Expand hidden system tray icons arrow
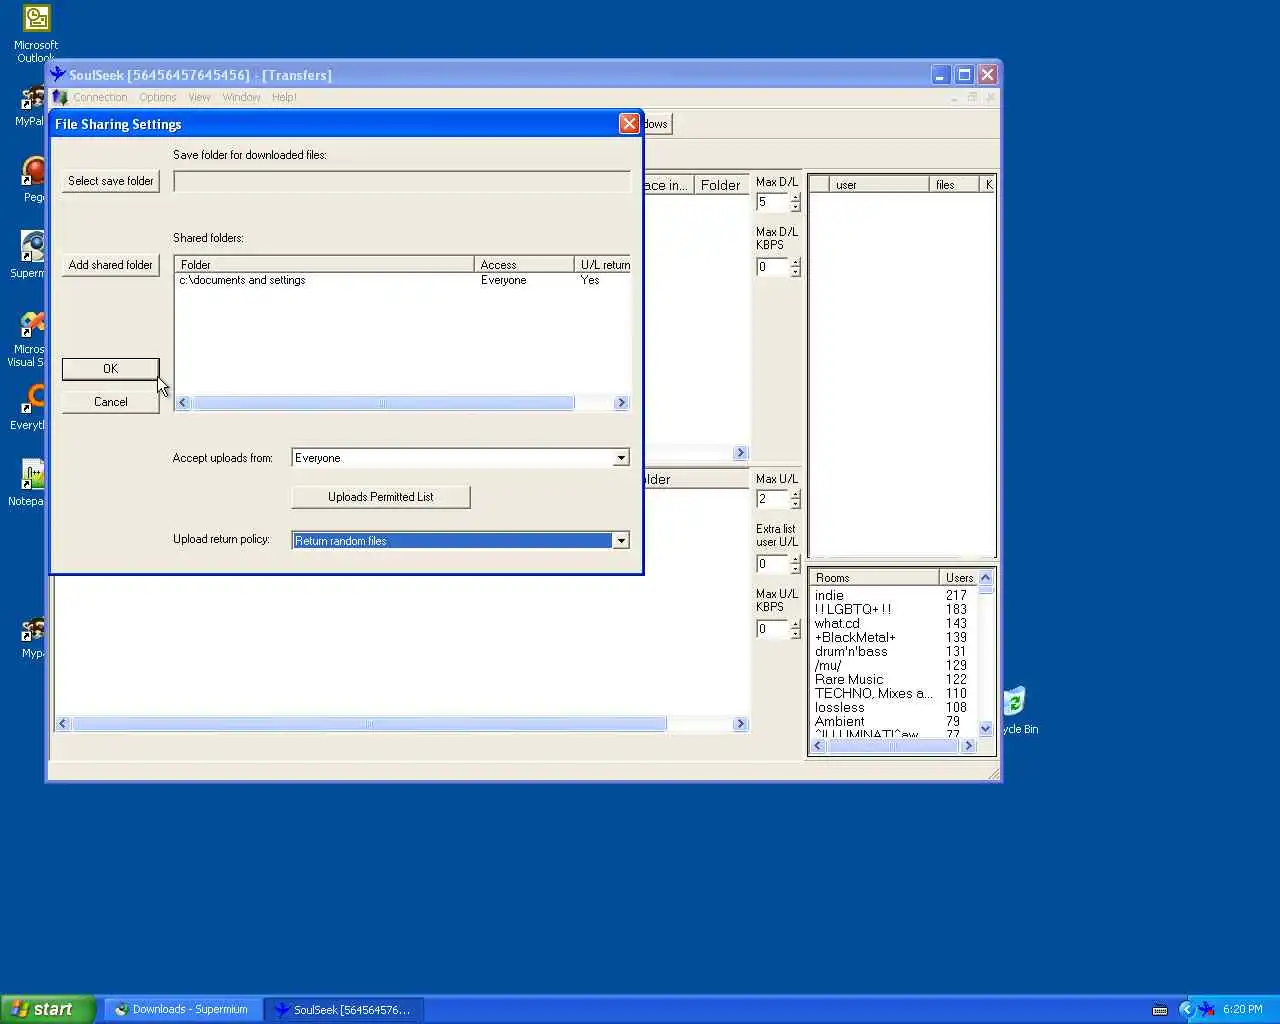 click(x=1187, y=1009)
